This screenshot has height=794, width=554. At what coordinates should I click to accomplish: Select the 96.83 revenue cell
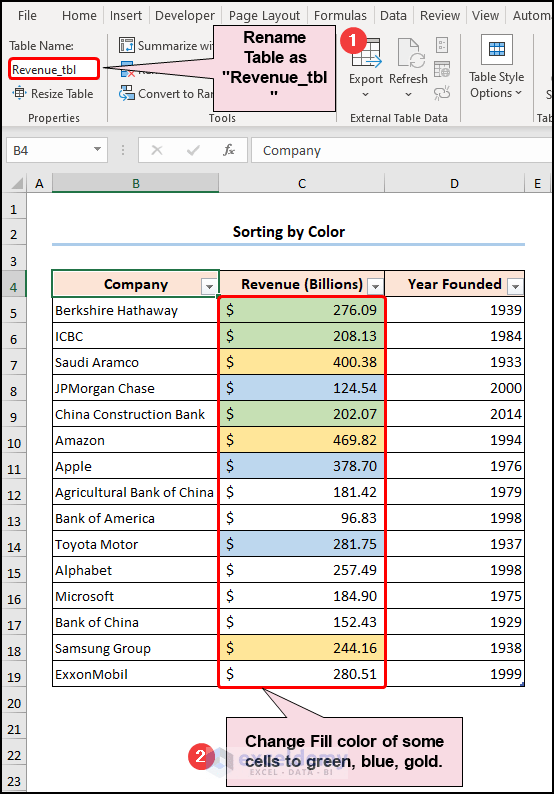tap(302, 518)
